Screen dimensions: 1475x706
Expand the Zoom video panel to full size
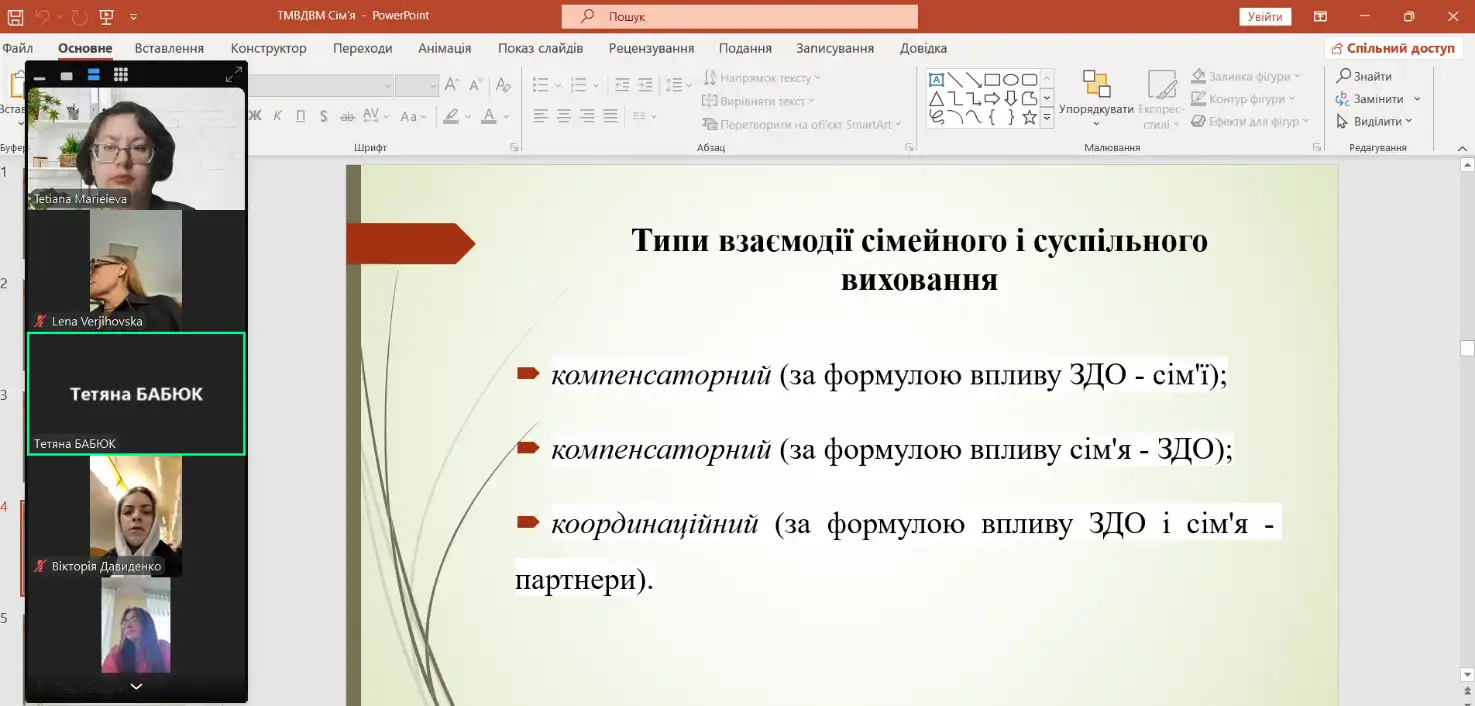(233, 75)
